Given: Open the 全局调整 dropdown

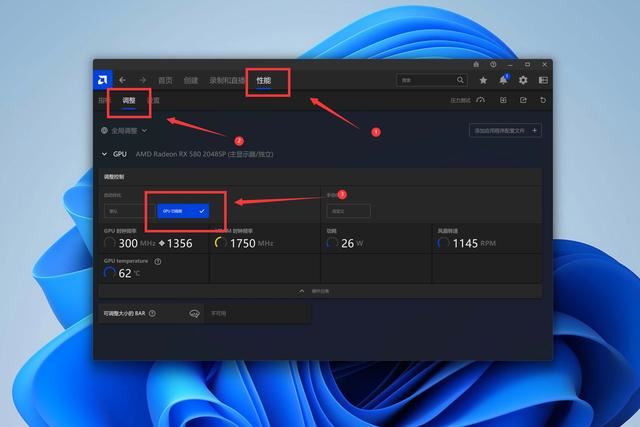Looking at the screenshot, I should pyautogui.click(x=125, y=130).
